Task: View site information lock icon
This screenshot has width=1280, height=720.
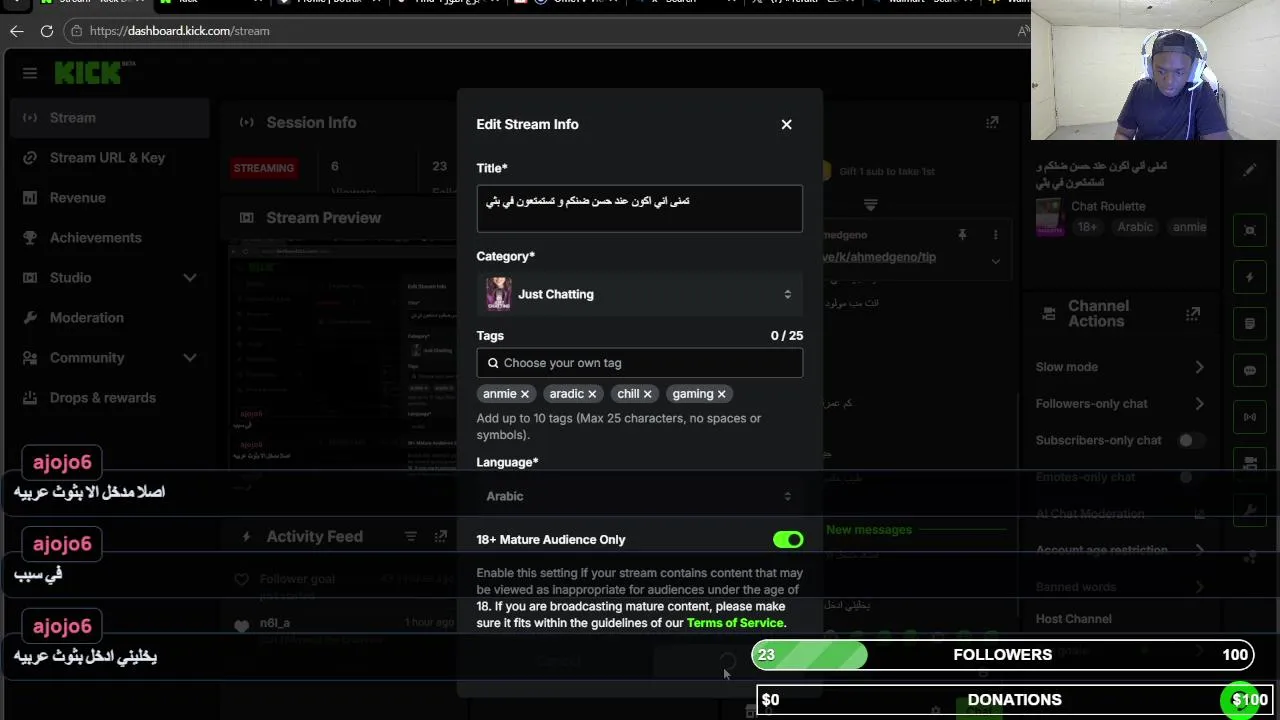Action: click(77, 31)
